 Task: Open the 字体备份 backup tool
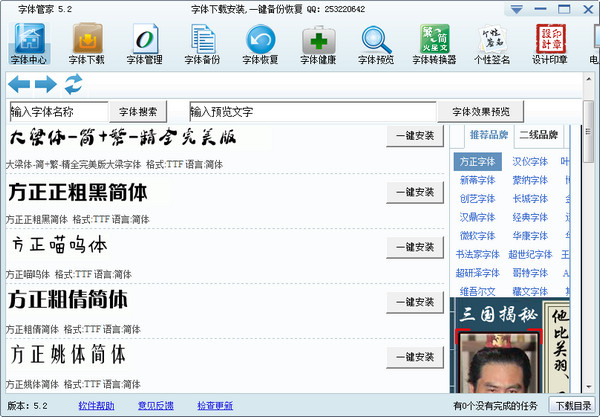(x=203, y=43)
